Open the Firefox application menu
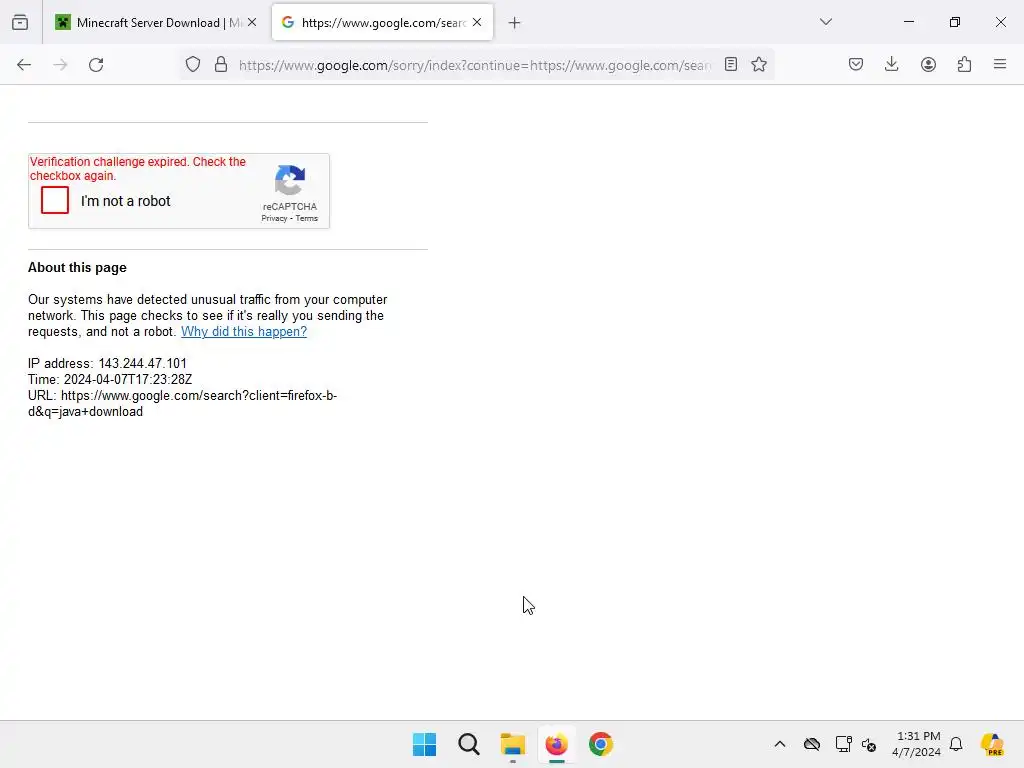The height and width of the screenshot is (768, 1024). pos(1000,64)
